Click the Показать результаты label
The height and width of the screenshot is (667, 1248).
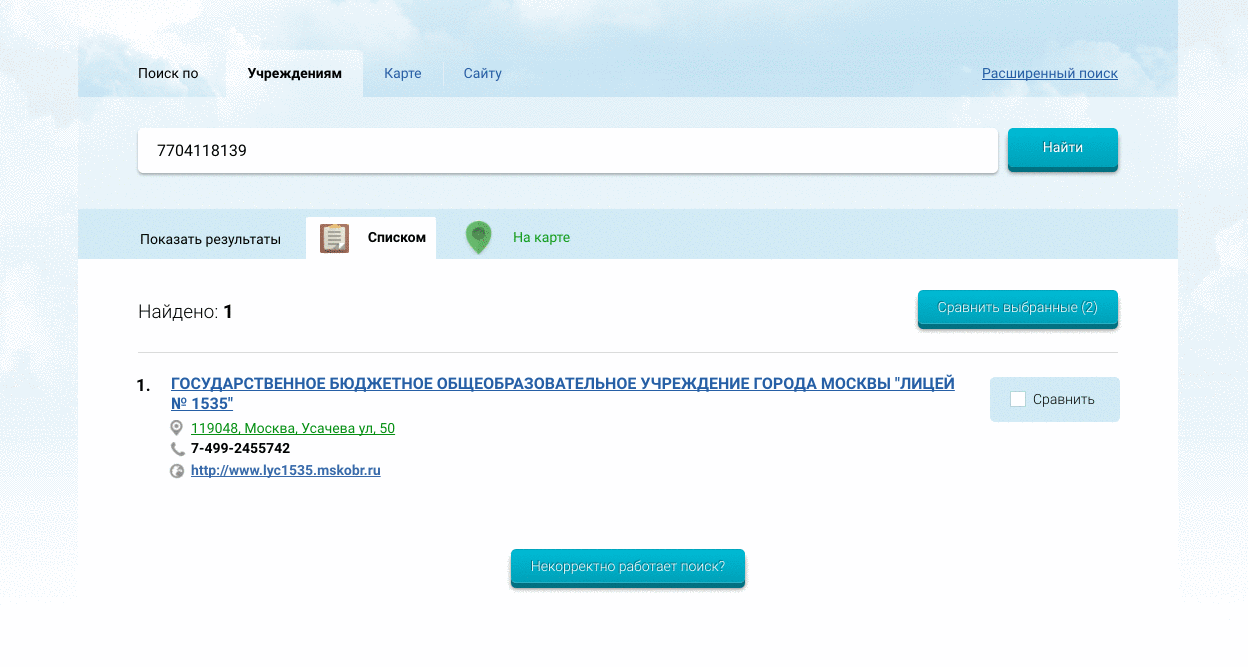click(x=211, y=239)
